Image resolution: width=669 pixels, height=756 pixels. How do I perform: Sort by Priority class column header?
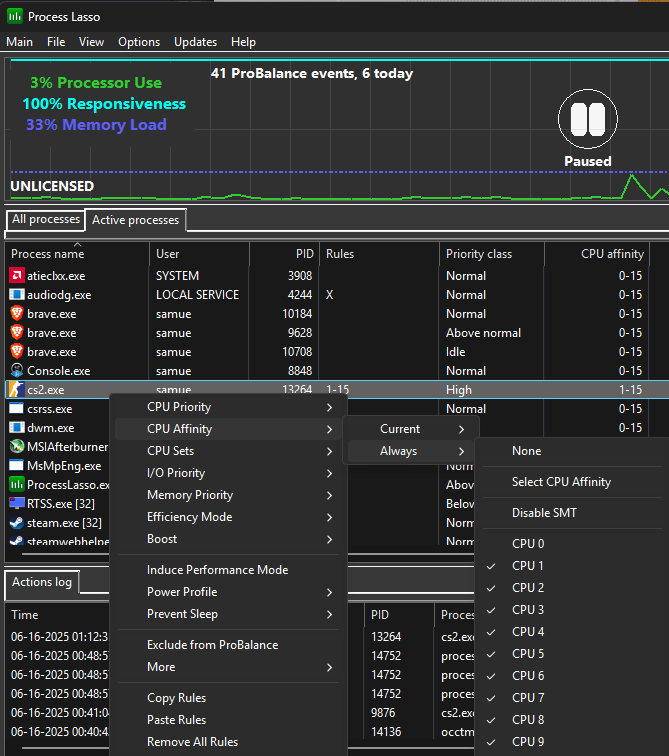point(492,254)
